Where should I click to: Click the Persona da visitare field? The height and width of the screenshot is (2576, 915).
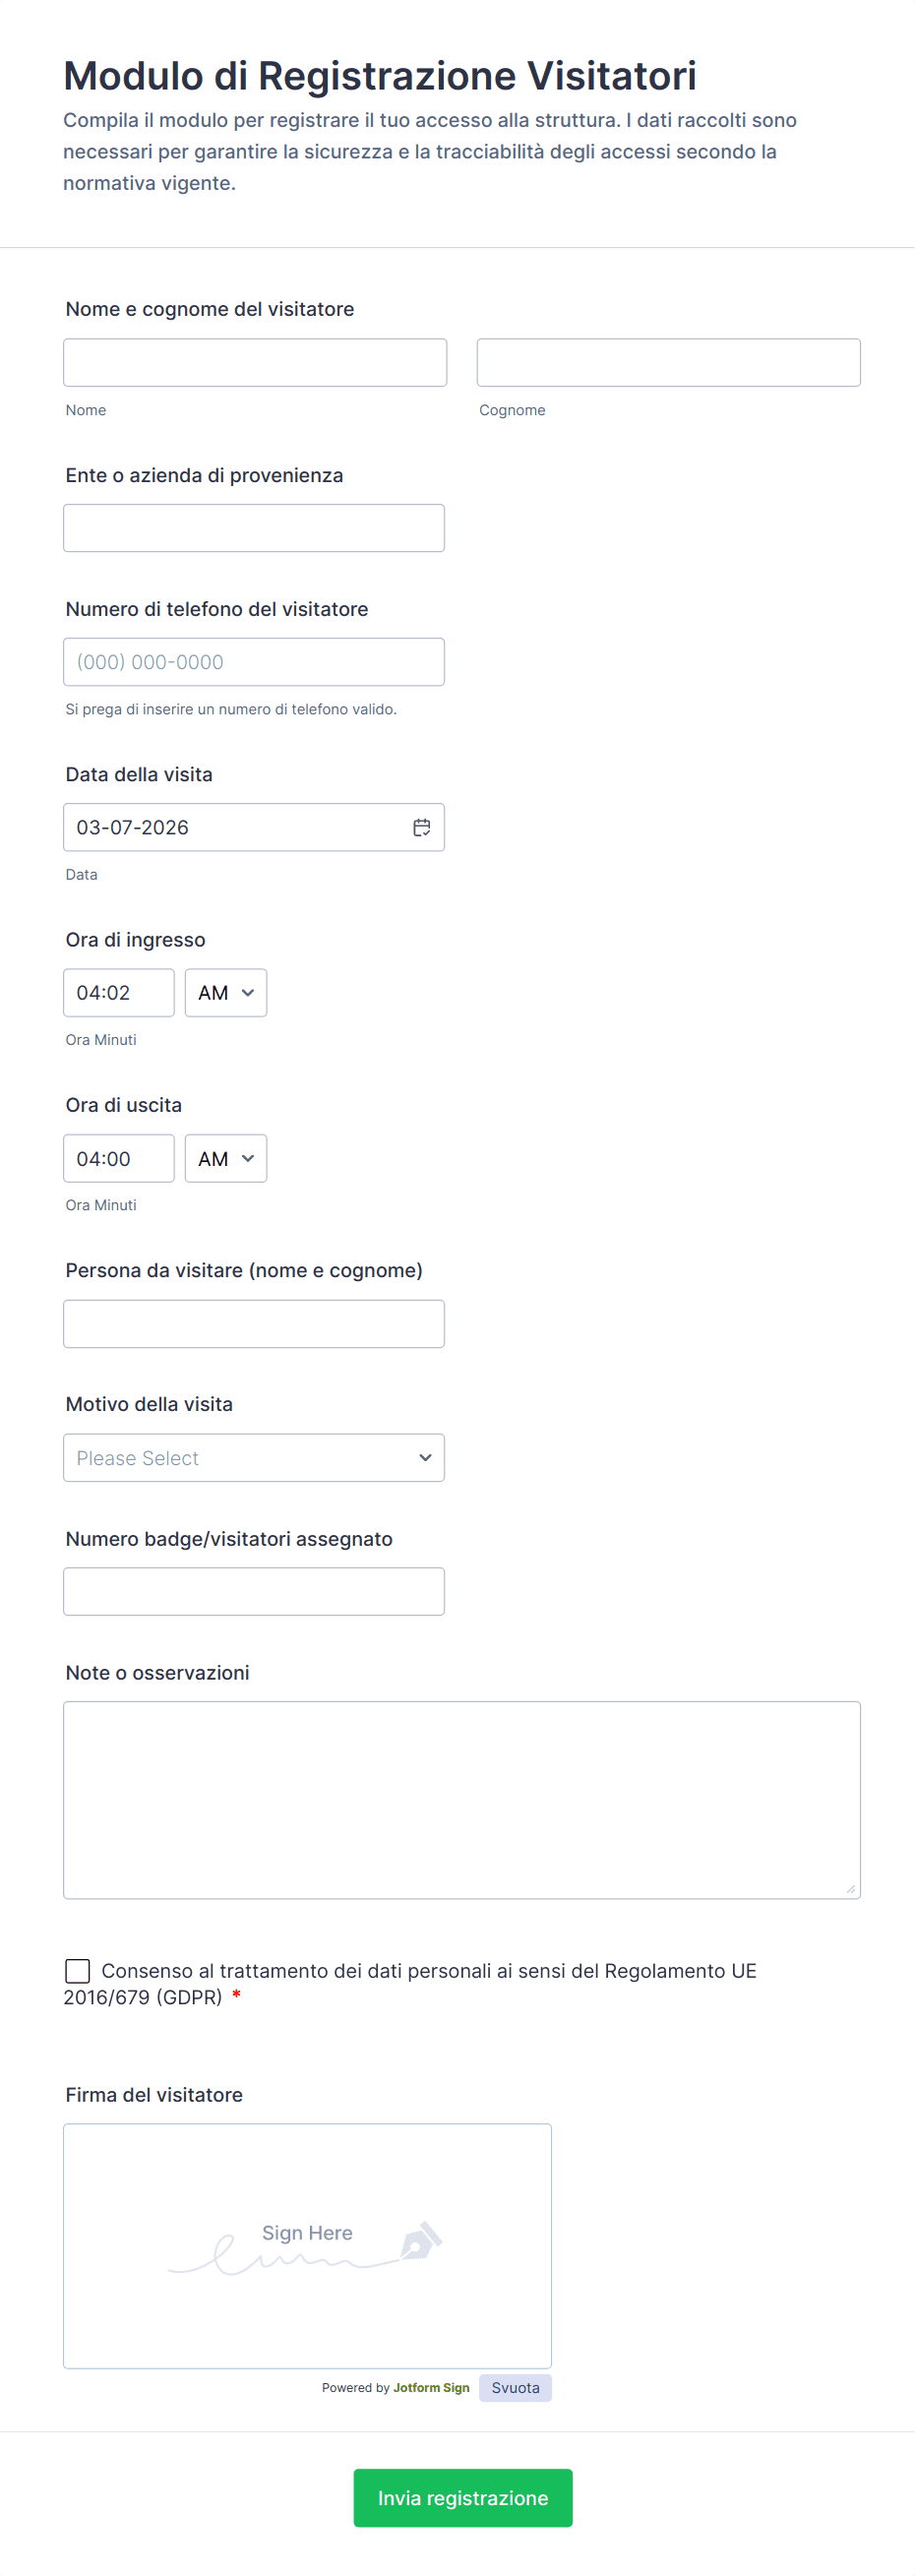(254, 1323)
